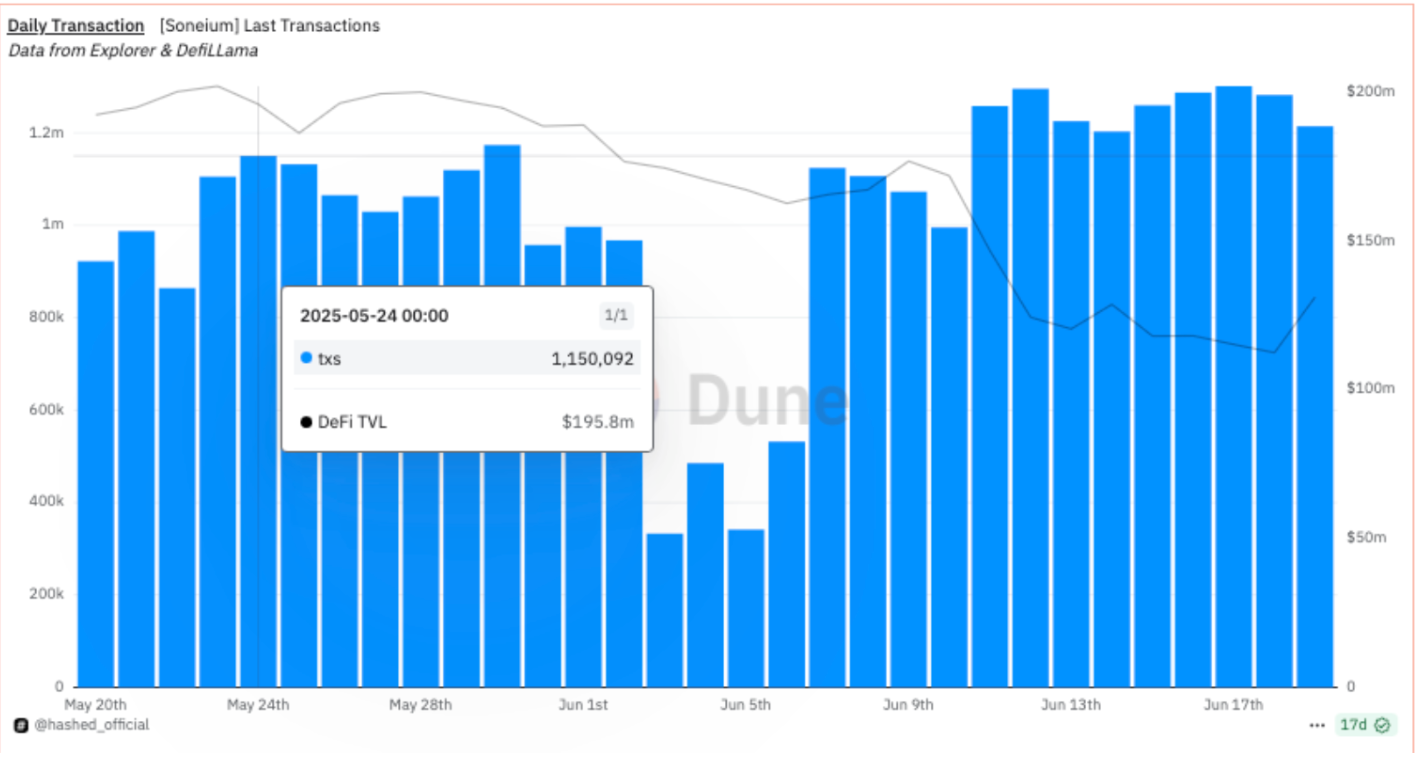Click the black DeFi TVL legend dot
The width and height of the screenshot is (1415, 759).
(306, 422)
